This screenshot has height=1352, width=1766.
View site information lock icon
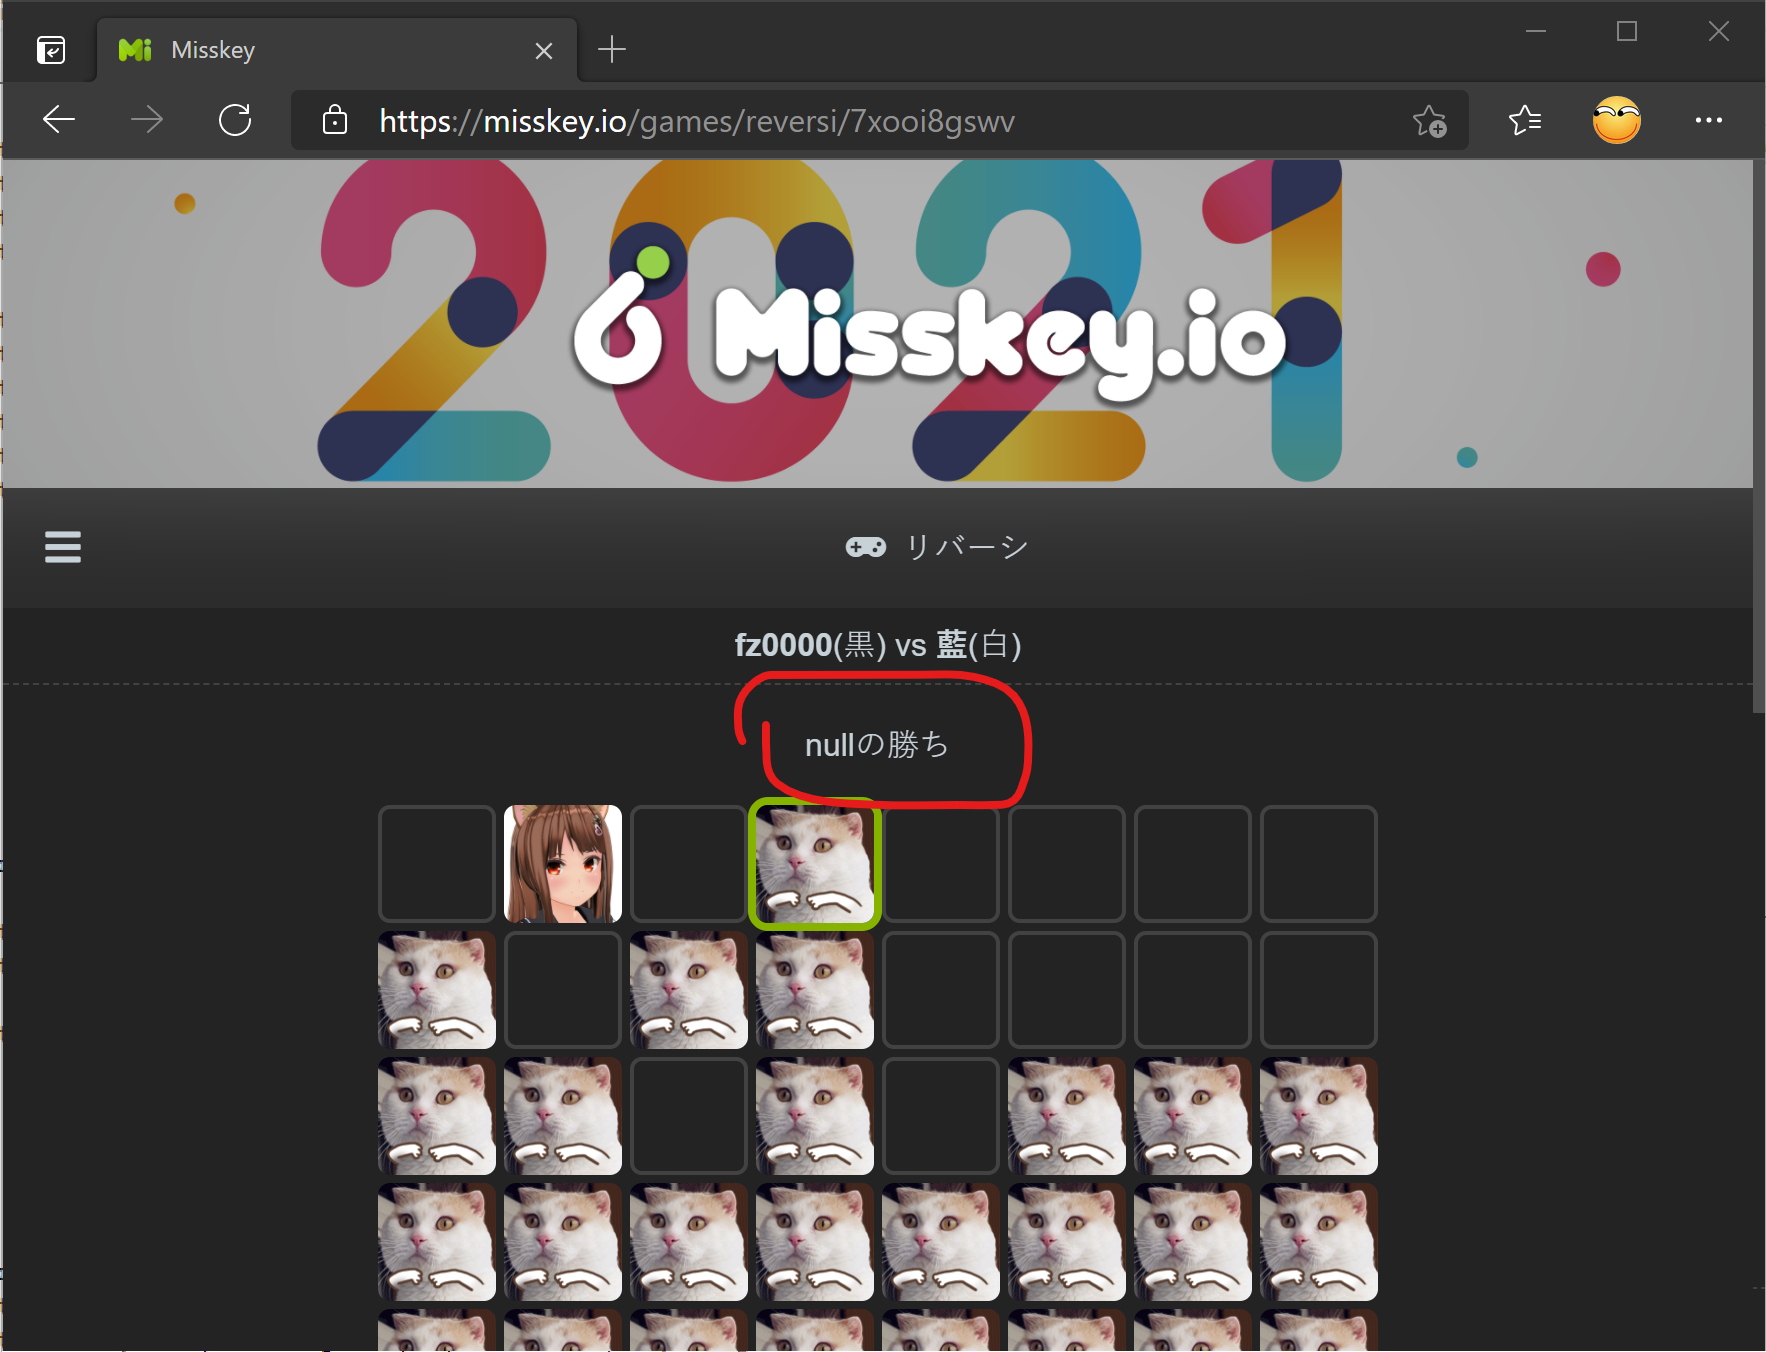click(x=335, y=120)
